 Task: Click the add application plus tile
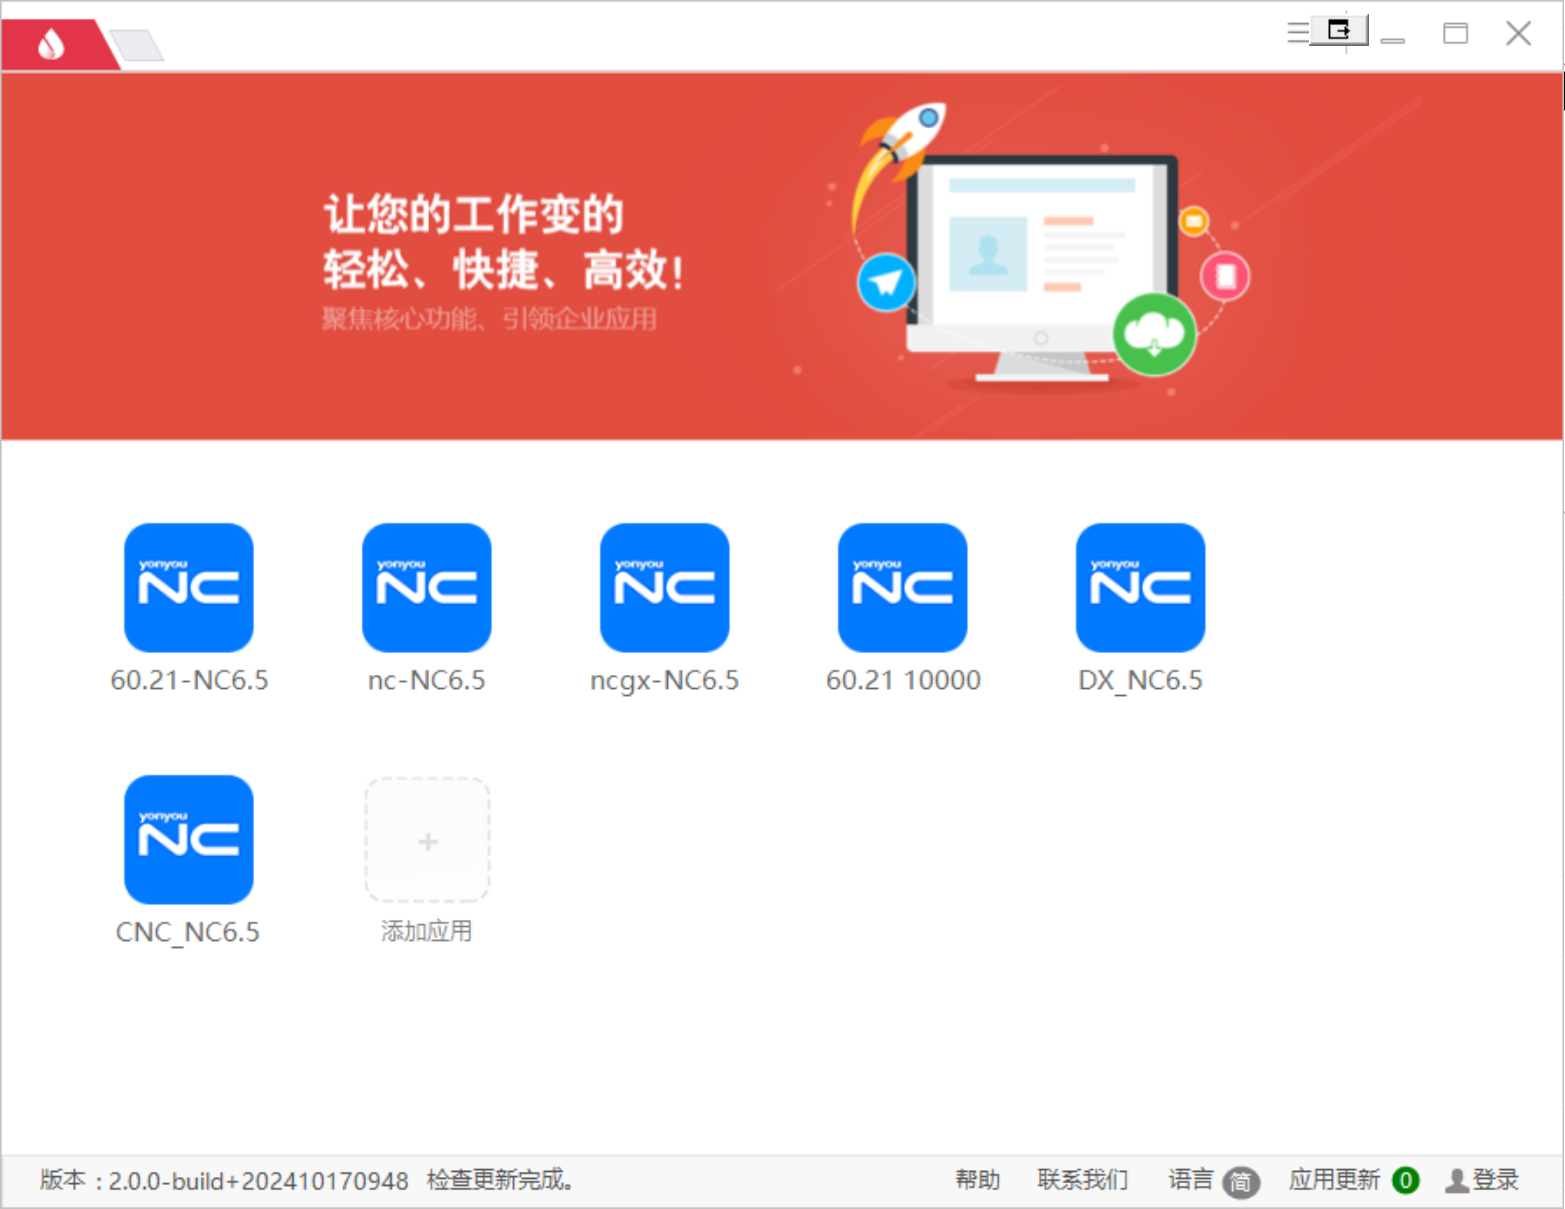427,840
